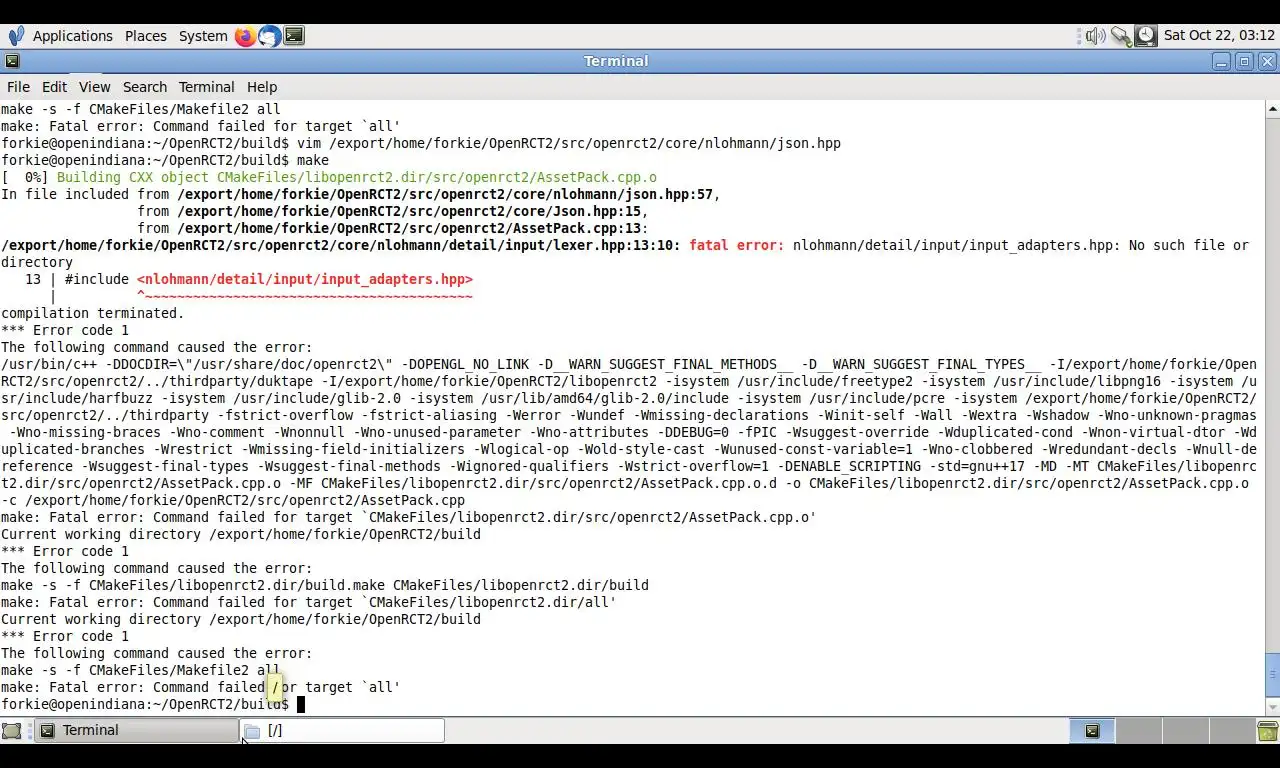Open a new terminal from the panel launcher

click(294, 36)
